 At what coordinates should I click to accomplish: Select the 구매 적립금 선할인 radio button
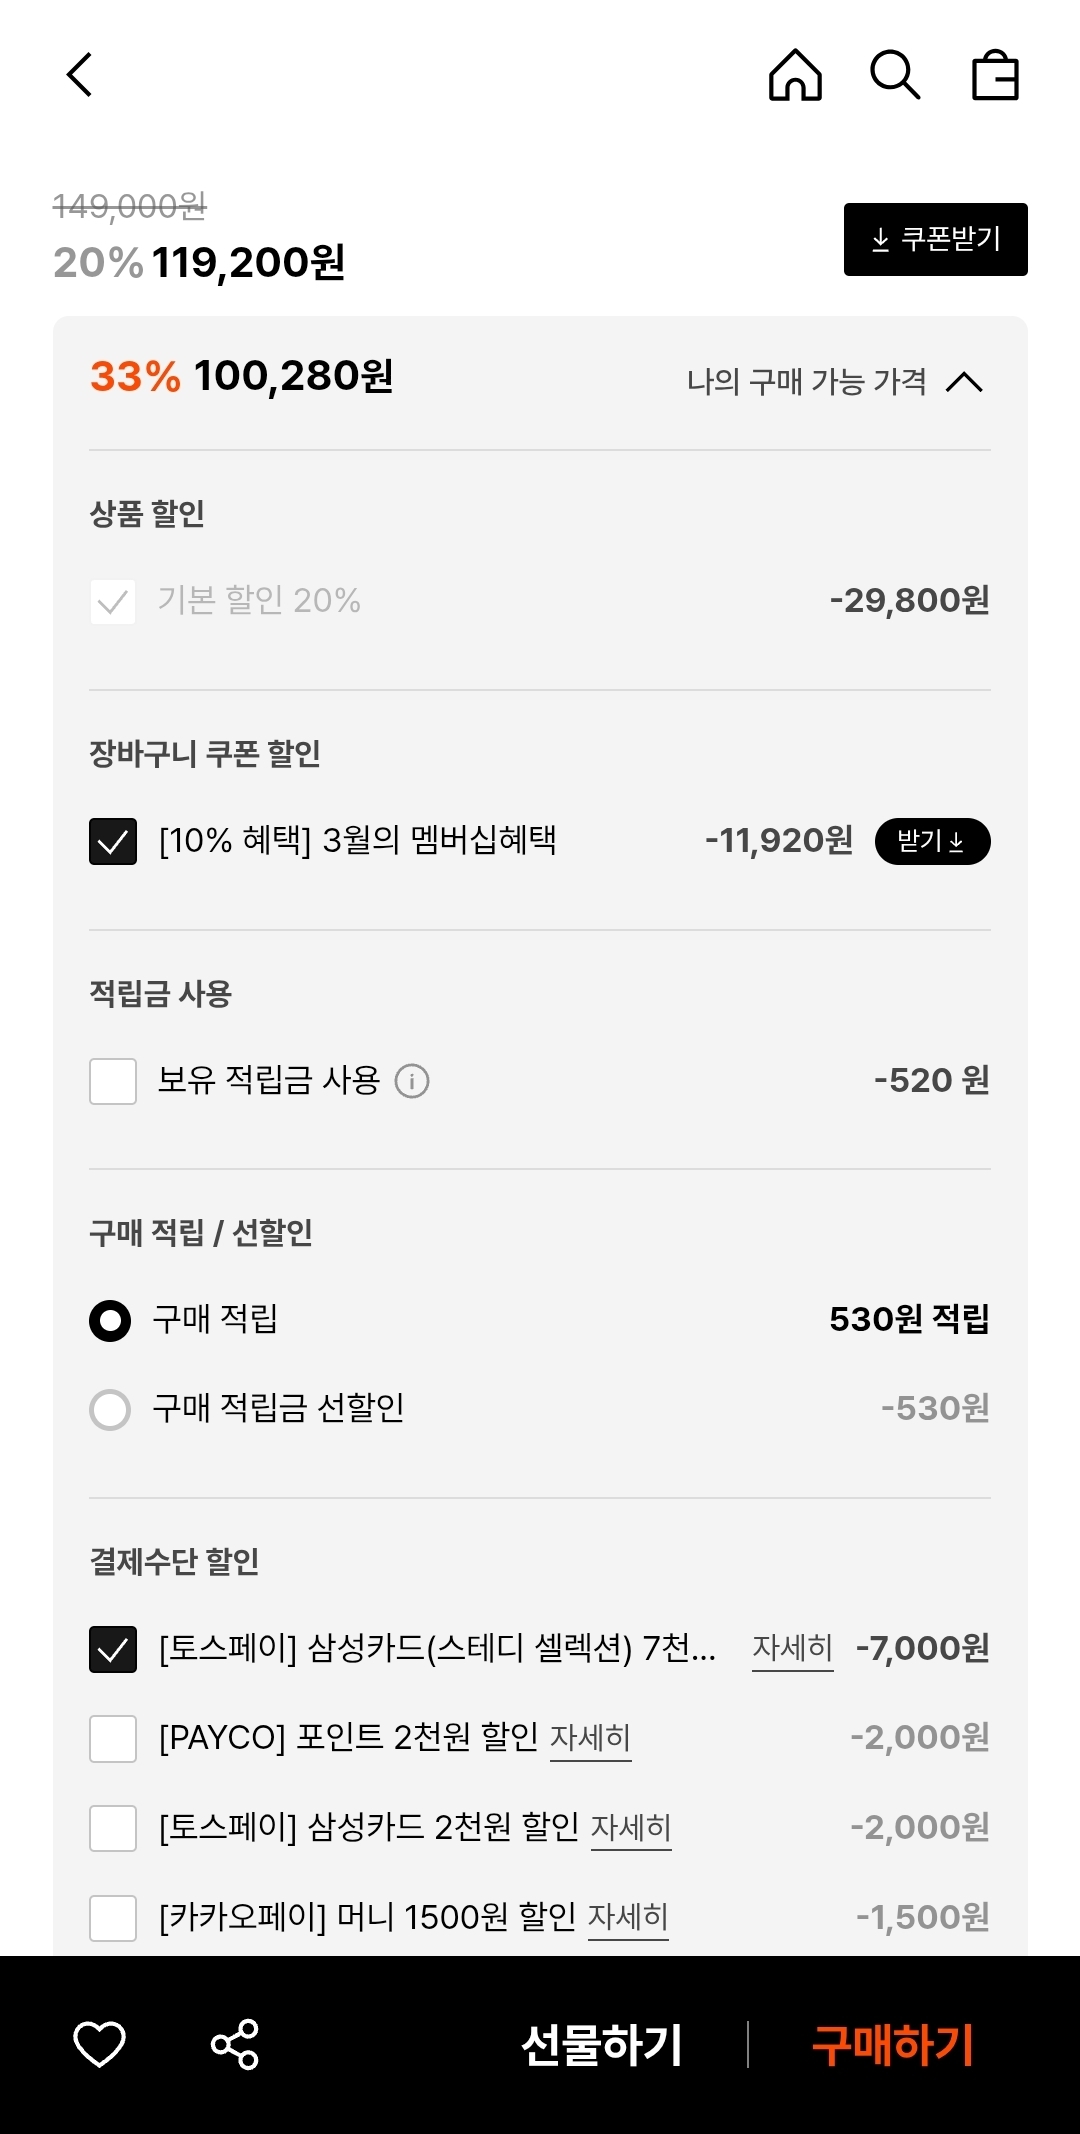[x=110, y=1410]
